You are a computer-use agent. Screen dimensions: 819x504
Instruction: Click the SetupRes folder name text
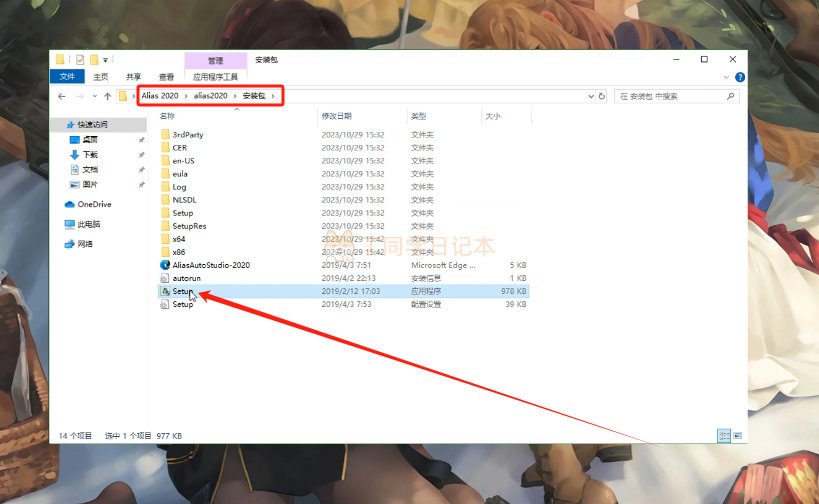coord(189,226)
